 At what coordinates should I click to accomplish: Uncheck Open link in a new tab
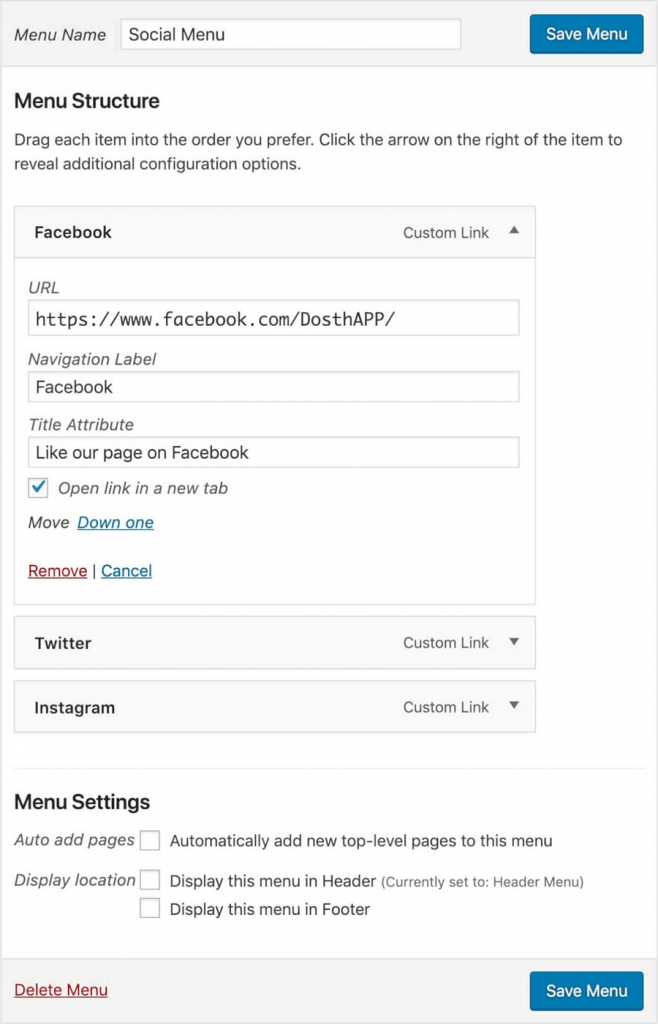point(38,488)
